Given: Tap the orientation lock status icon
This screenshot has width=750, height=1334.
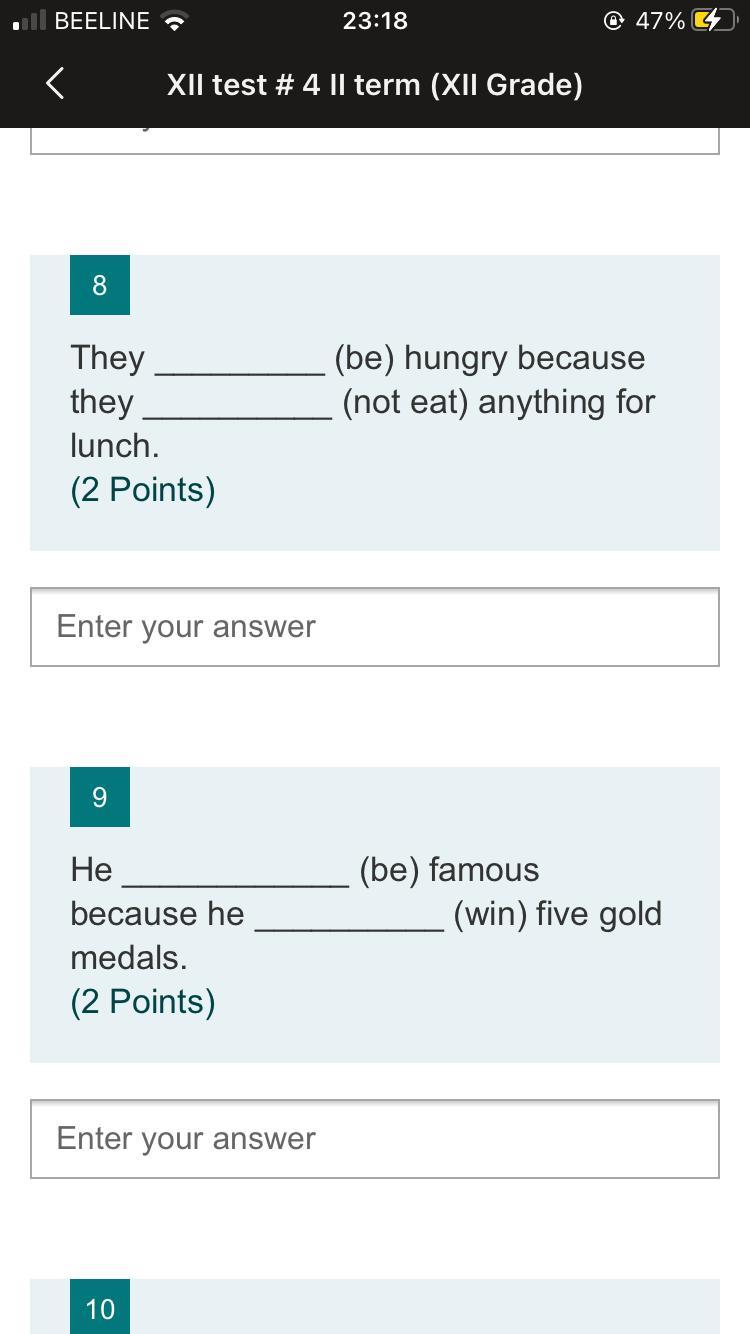Looking at the screenshot, I should point(614,21).
